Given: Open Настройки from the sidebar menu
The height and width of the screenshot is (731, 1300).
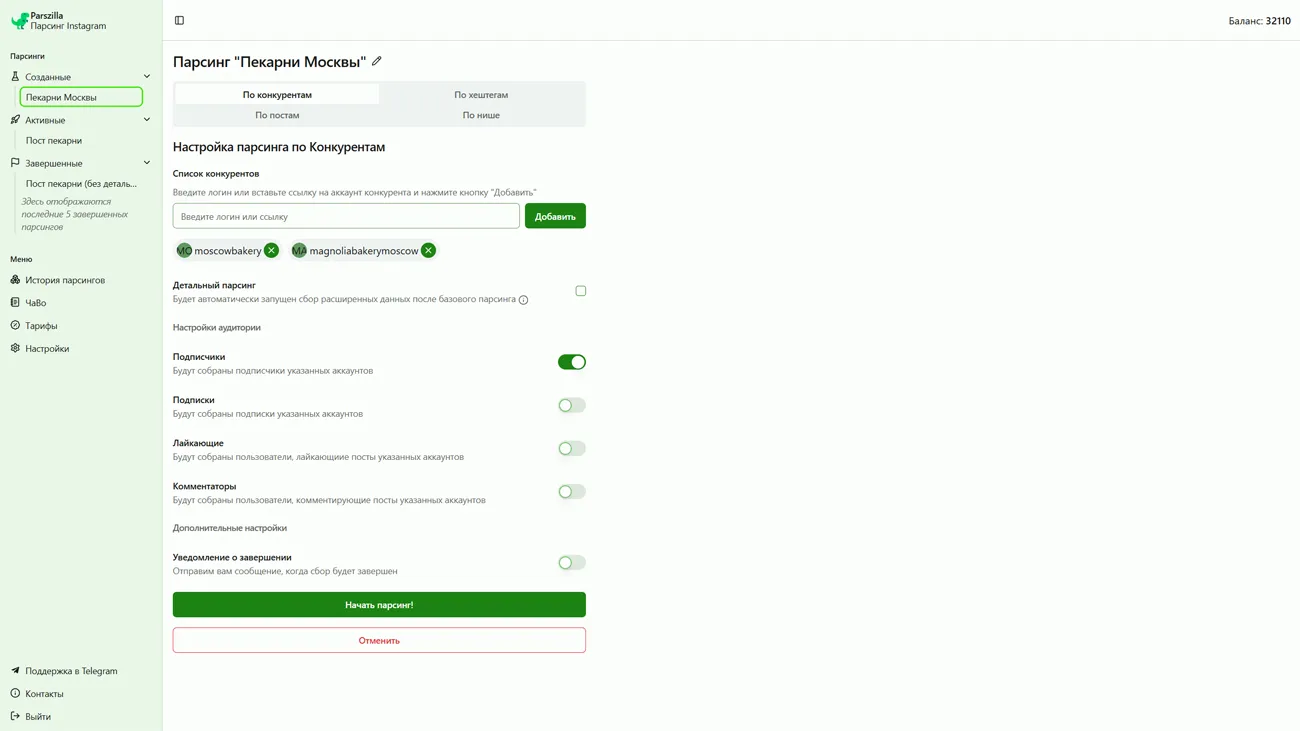Looking at the screenshot, I should click(47, 349).
